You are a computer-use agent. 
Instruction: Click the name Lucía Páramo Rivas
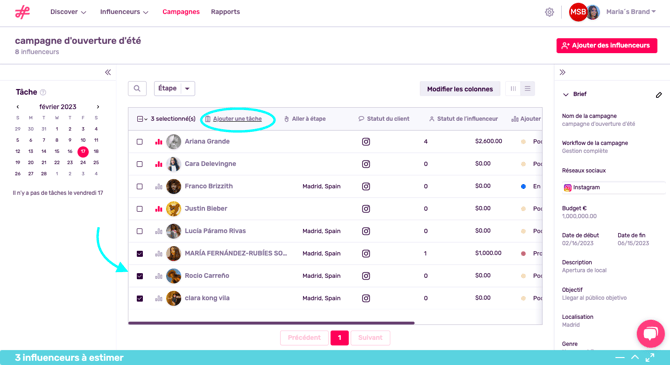(215, 231)
